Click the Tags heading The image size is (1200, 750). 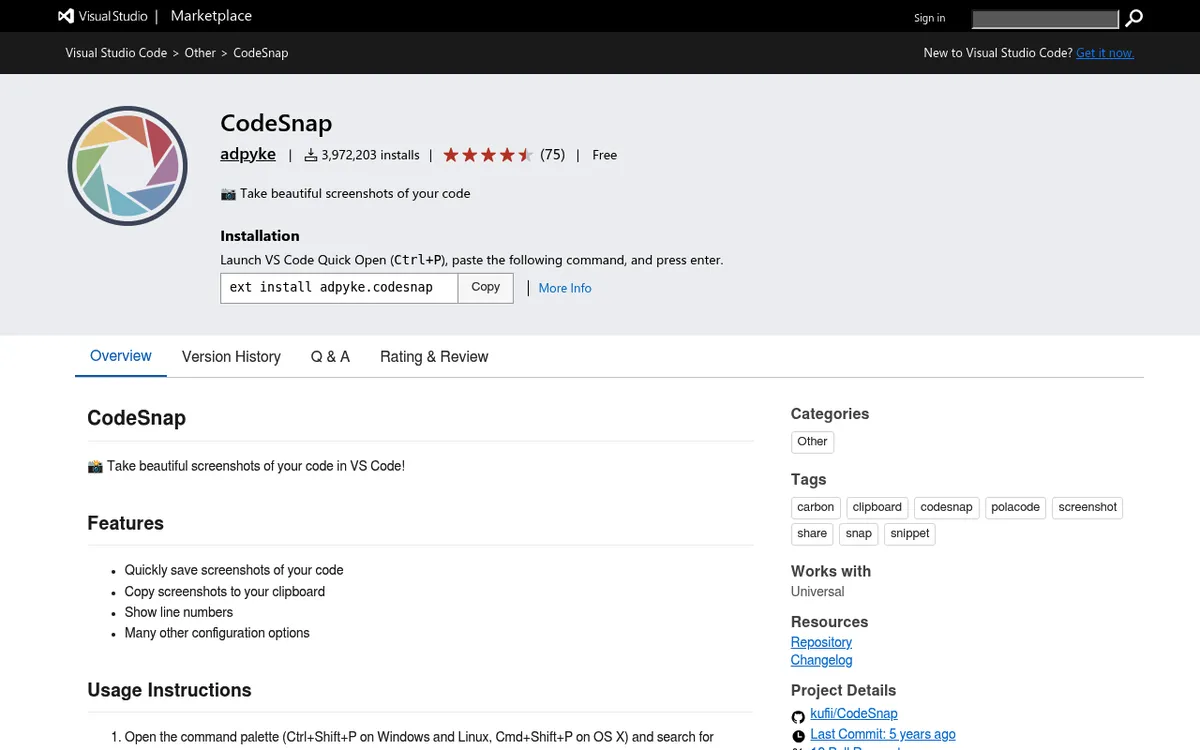(x=809, y=480)
